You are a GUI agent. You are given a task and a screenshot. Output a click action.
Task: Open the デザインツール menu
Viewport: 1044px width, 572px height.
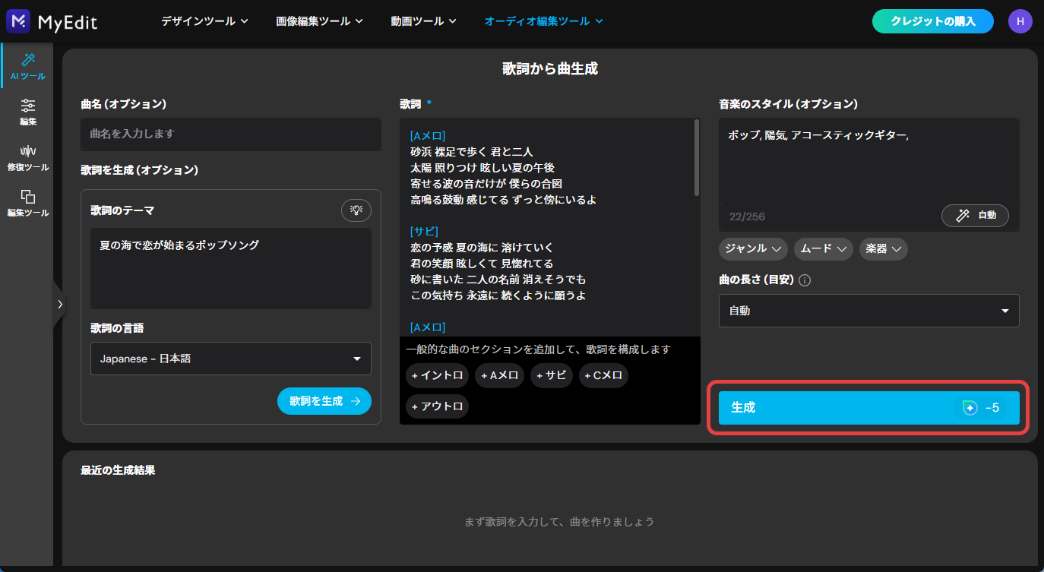pyautogui.click(x=204, y=21)
